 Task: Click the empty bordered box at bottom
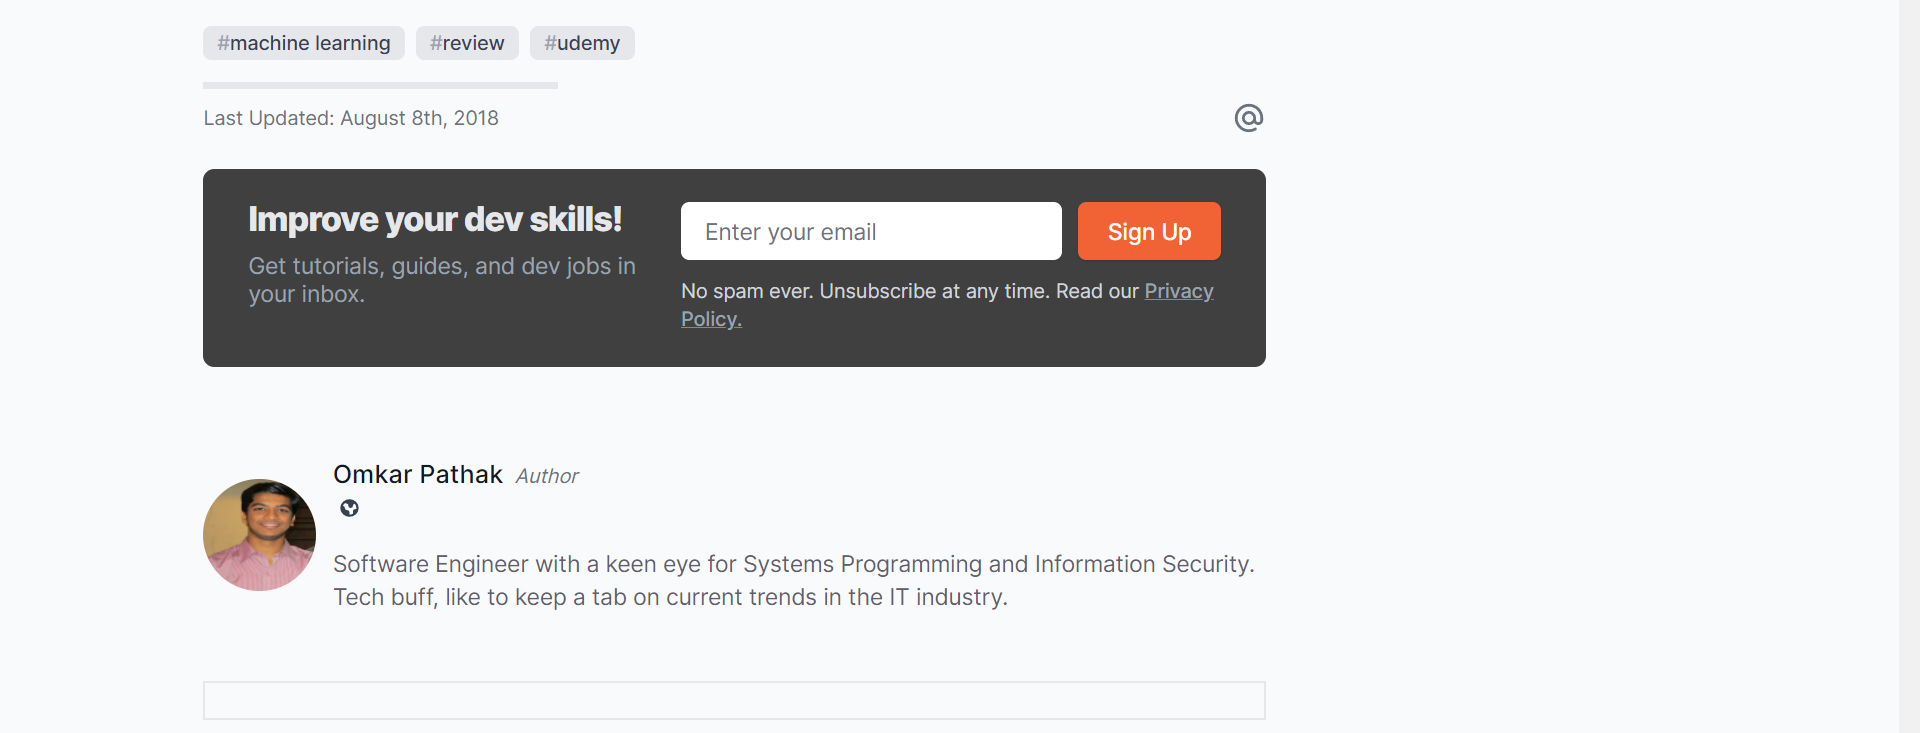click(734, 700)
